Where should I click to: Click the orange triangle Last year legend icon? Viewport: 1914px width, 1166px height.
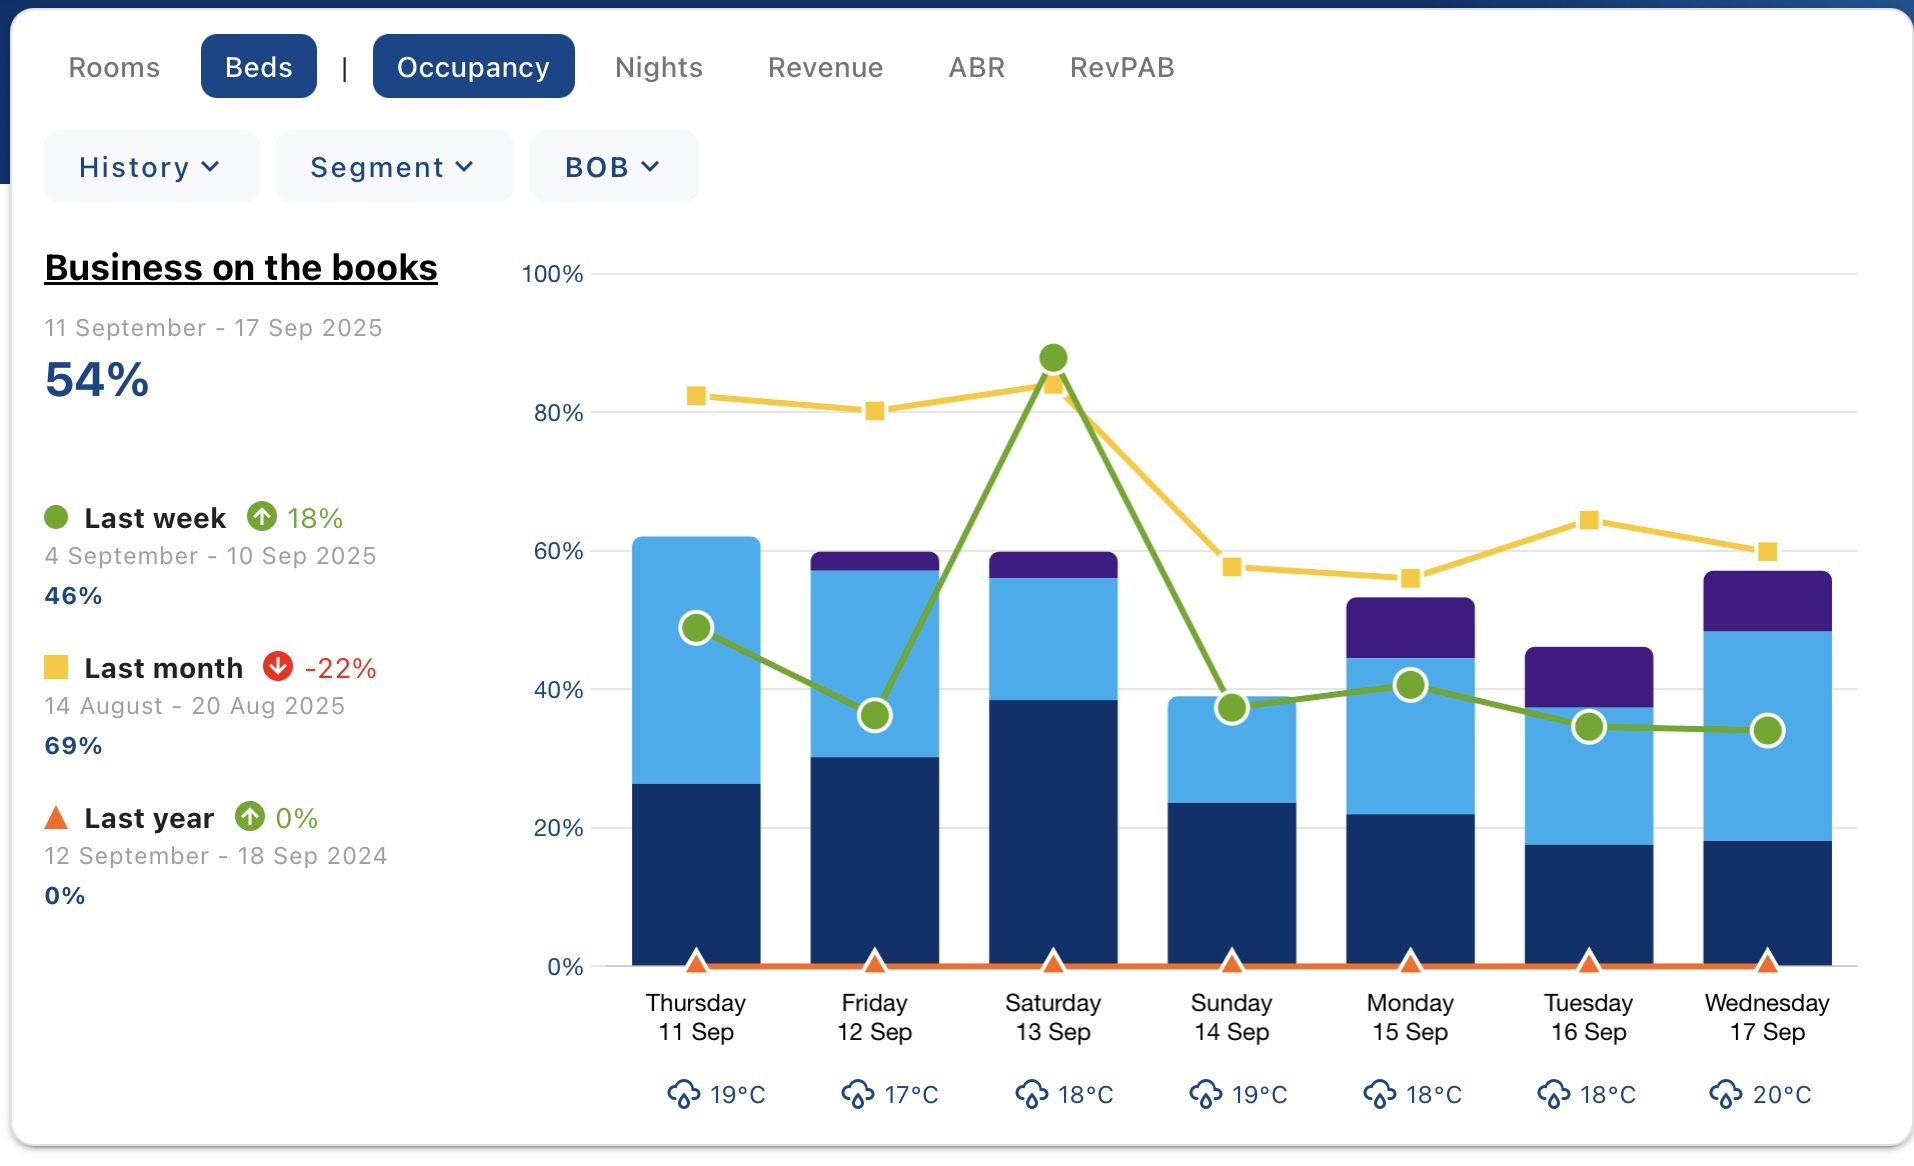(56, 818)
